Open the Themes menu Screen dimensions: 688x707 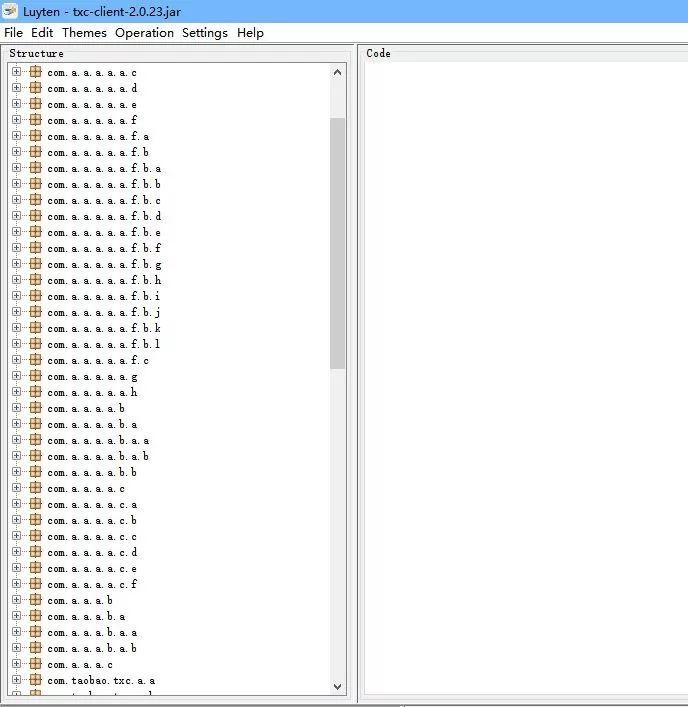[x=84, y=33]
